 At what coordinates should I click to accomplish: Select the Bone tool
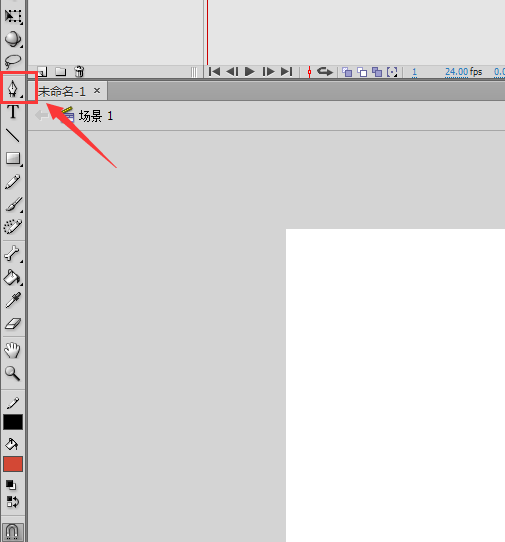click(x=13, y=253)
